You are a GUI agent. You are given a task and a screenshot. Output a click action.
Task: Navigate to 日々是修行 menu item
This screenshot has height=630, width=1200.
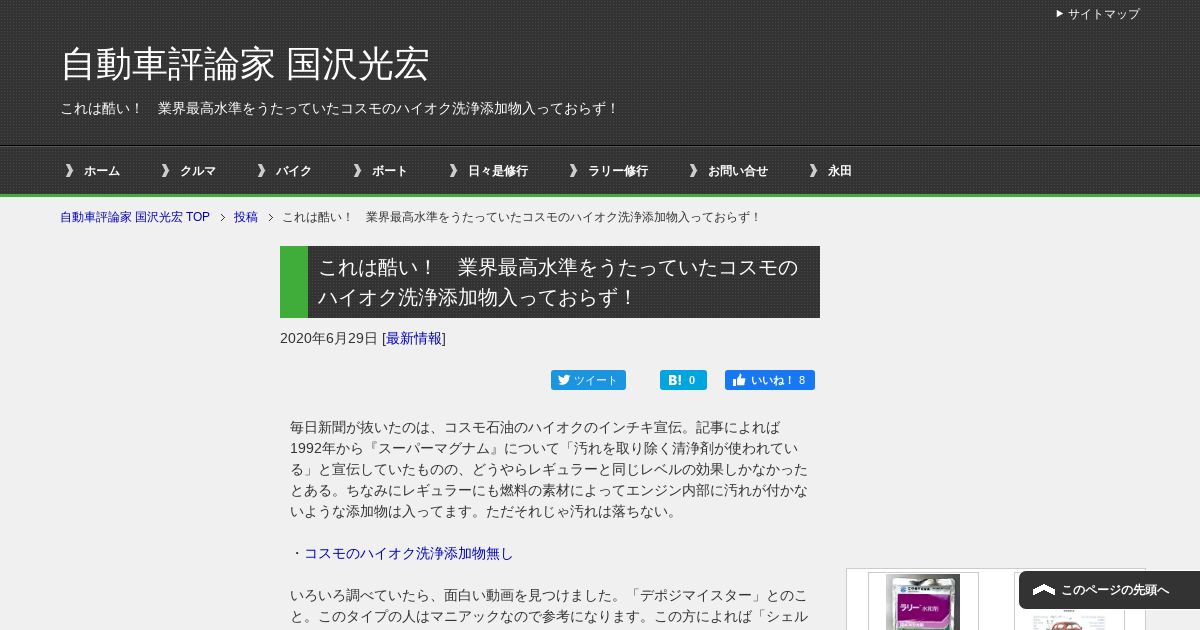[498, 171]
